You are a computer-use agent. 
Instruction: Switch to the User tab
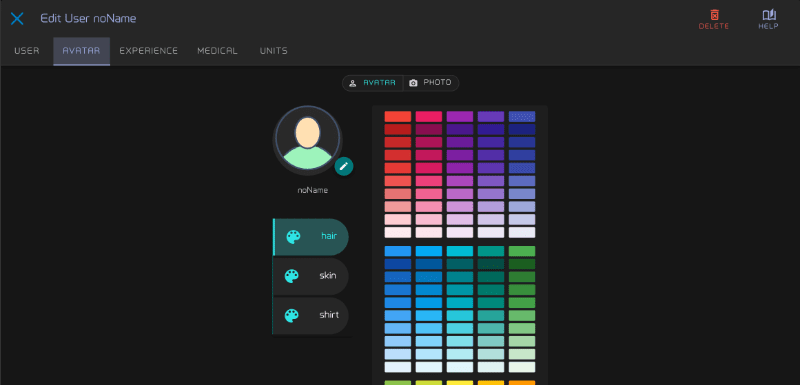tap(27, 51)
